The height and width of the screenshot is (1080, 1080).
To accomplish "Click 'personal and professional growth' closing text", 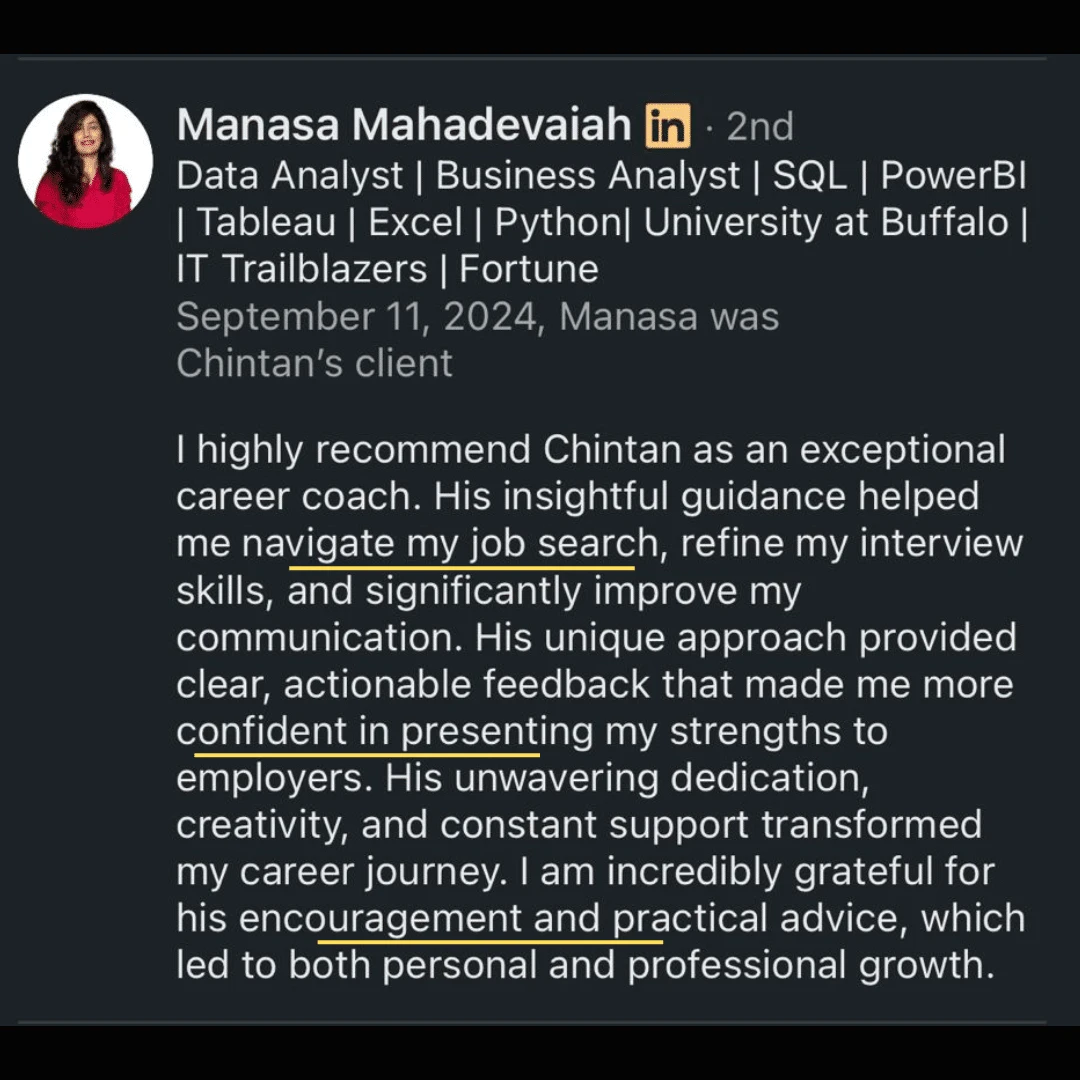I will [x=688, y=966].
